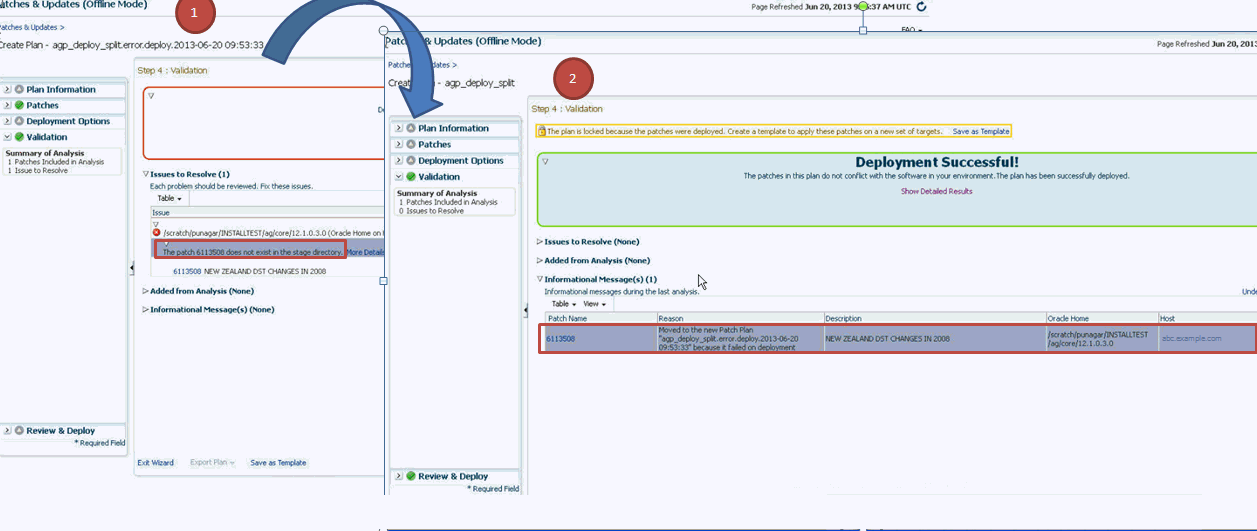Open the More Details link for missing patch

365,252
